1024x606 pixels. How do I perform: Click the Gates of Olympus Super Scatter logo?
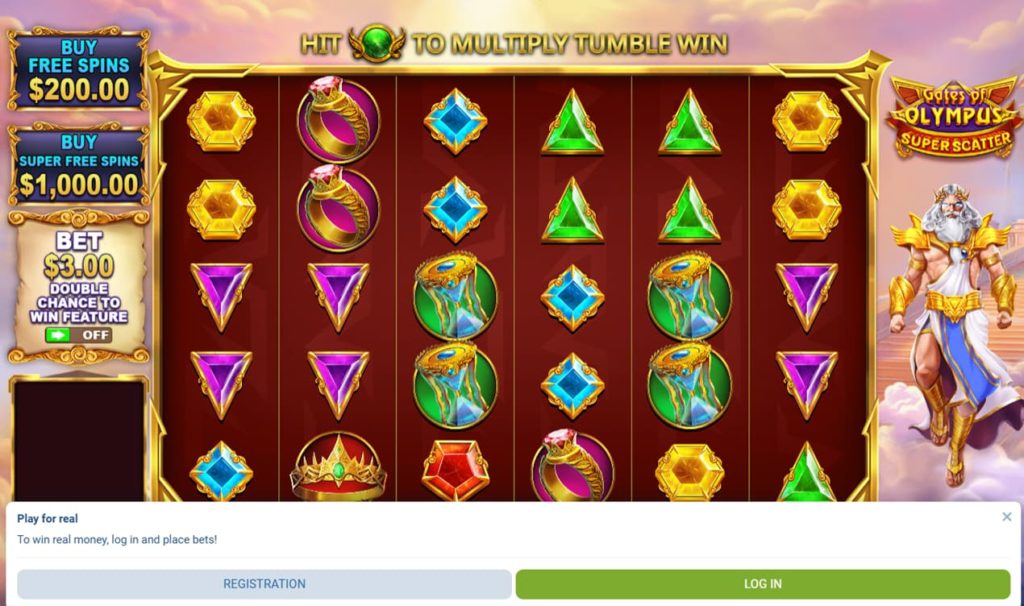[x=954, y=118]
